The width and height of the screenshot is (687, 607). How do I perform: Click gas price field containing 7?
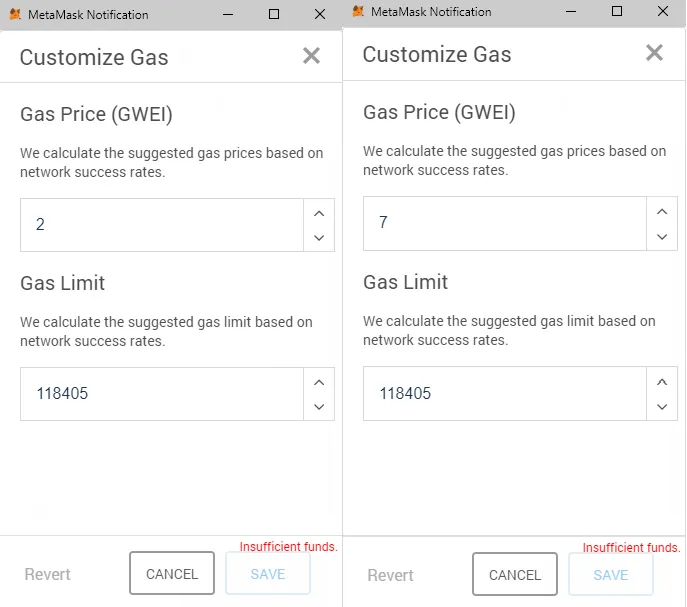[x=505, y=223]
